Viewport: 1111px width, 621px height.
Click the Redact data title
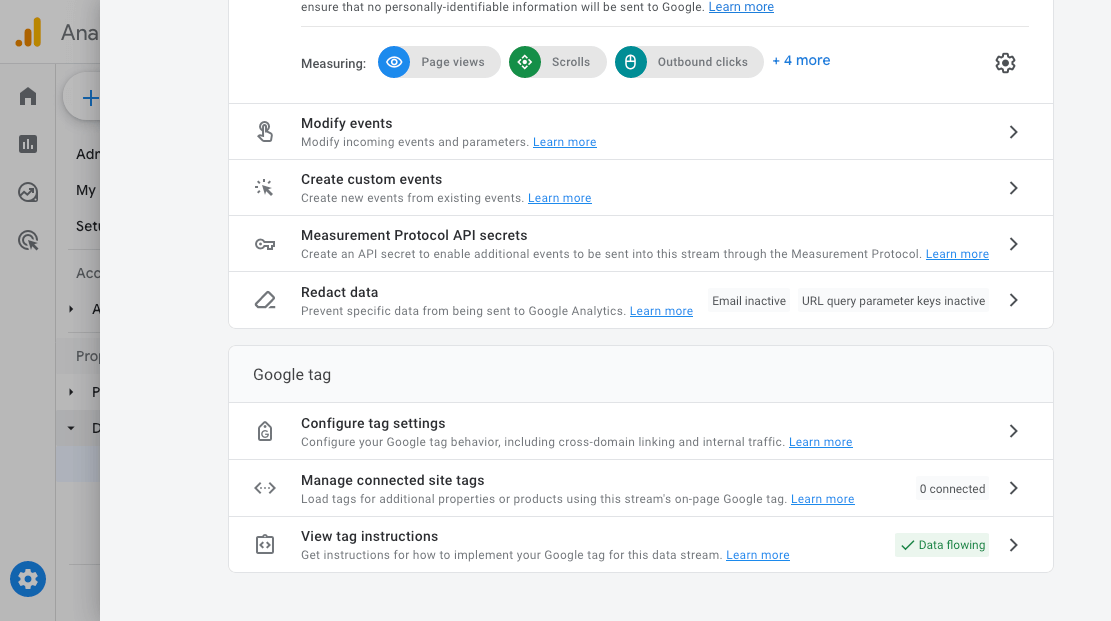point(339,292)
